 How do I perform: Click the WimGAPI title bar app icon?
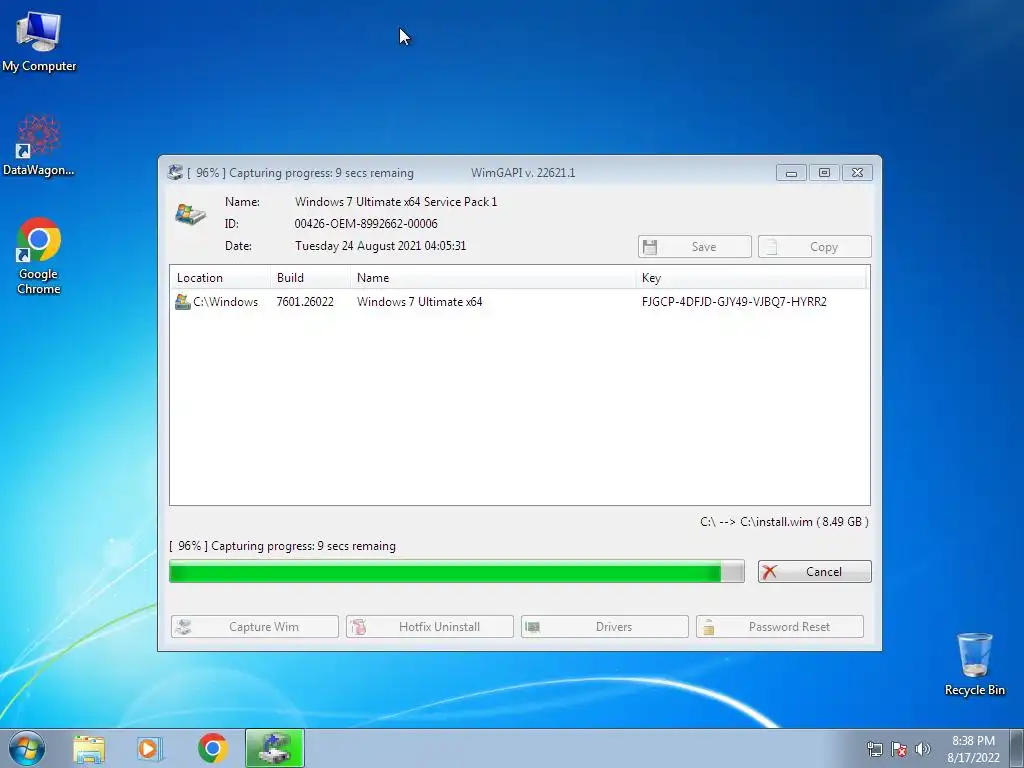175,172
